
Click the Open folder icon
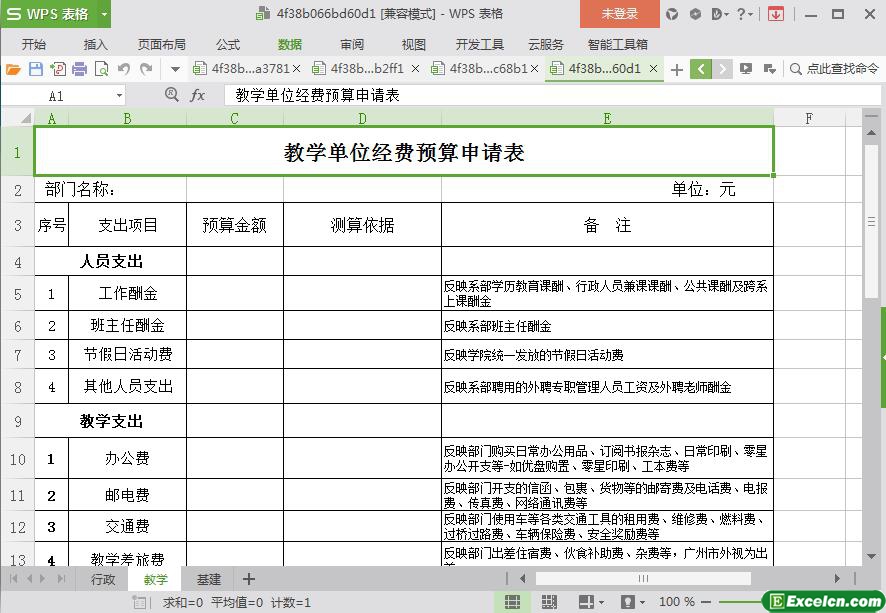point(13,69)
